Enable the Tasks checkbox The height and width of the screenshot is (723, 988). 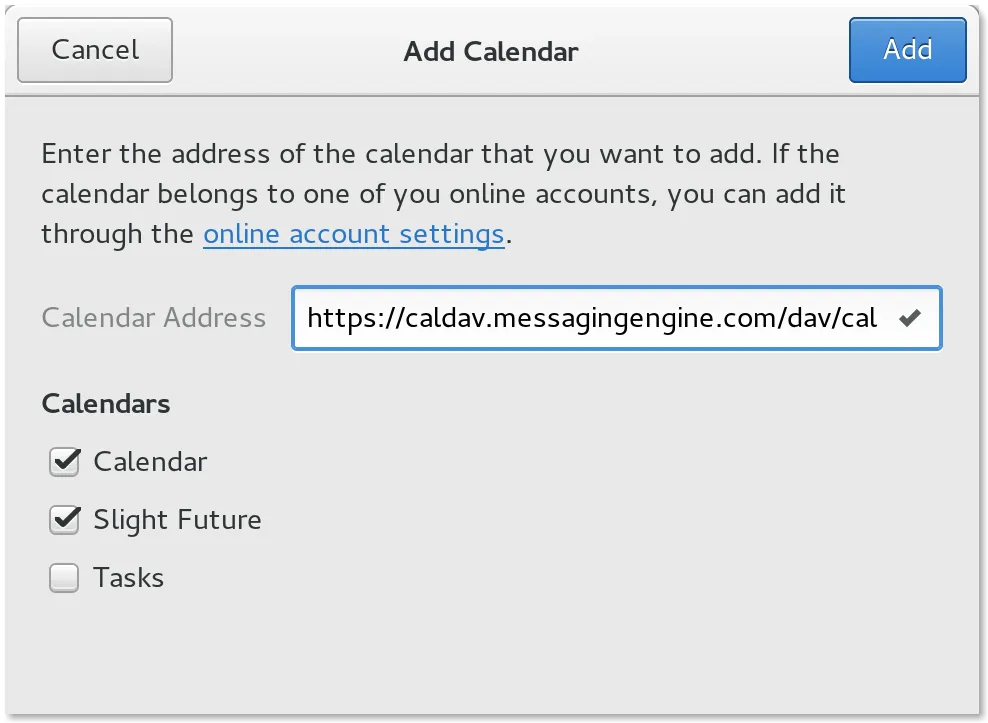pyautogui.click(x=64, y=578)
